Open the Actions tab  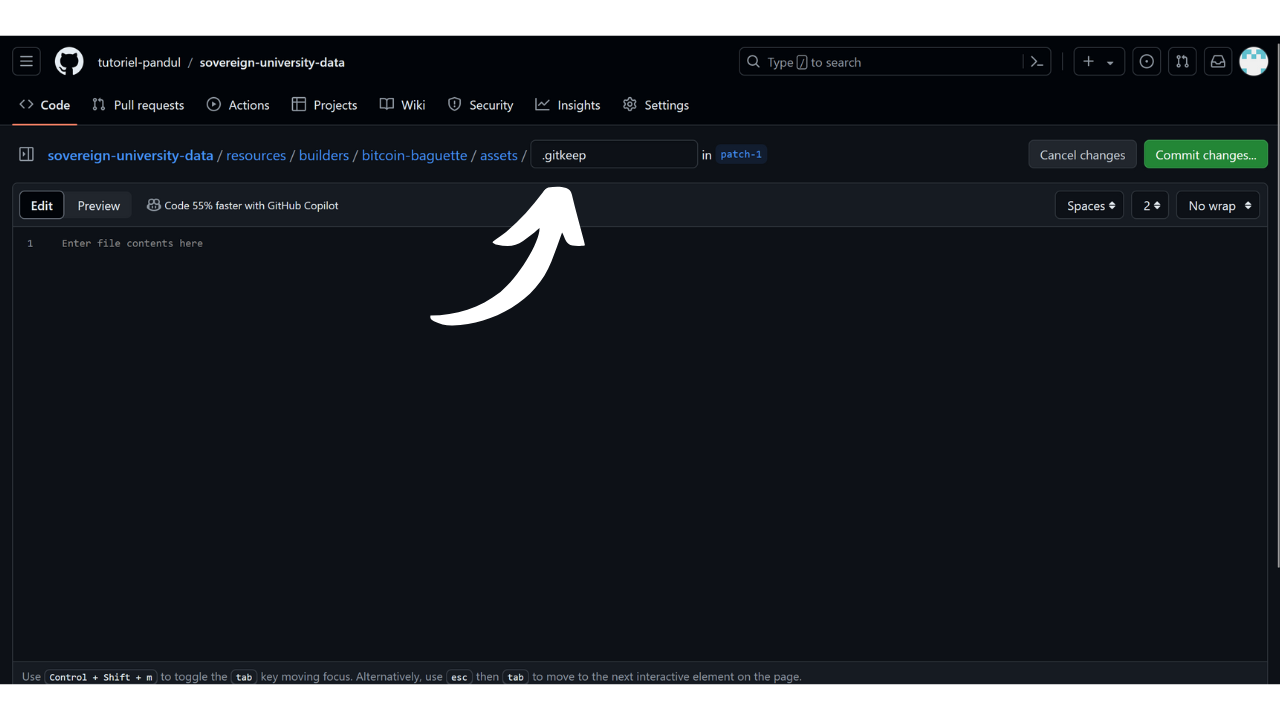(238, 105)
